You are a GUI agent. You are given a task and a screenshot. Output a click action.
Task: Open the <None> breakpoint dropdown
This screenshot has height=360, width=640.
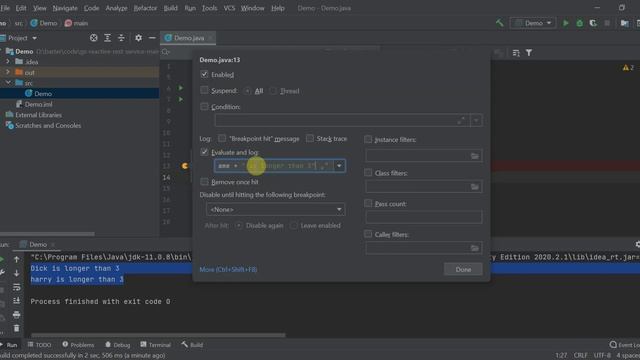[276, 209]
